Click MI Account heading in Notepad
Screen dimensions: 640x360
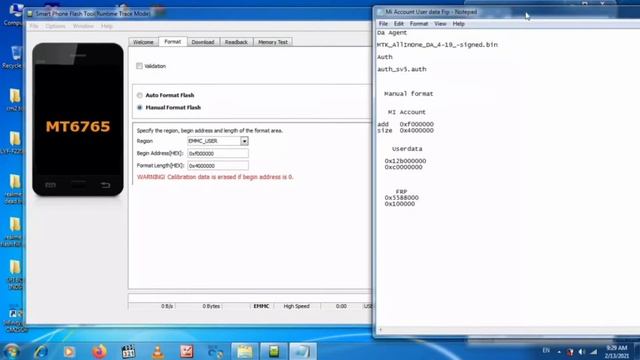pos(407,112)
